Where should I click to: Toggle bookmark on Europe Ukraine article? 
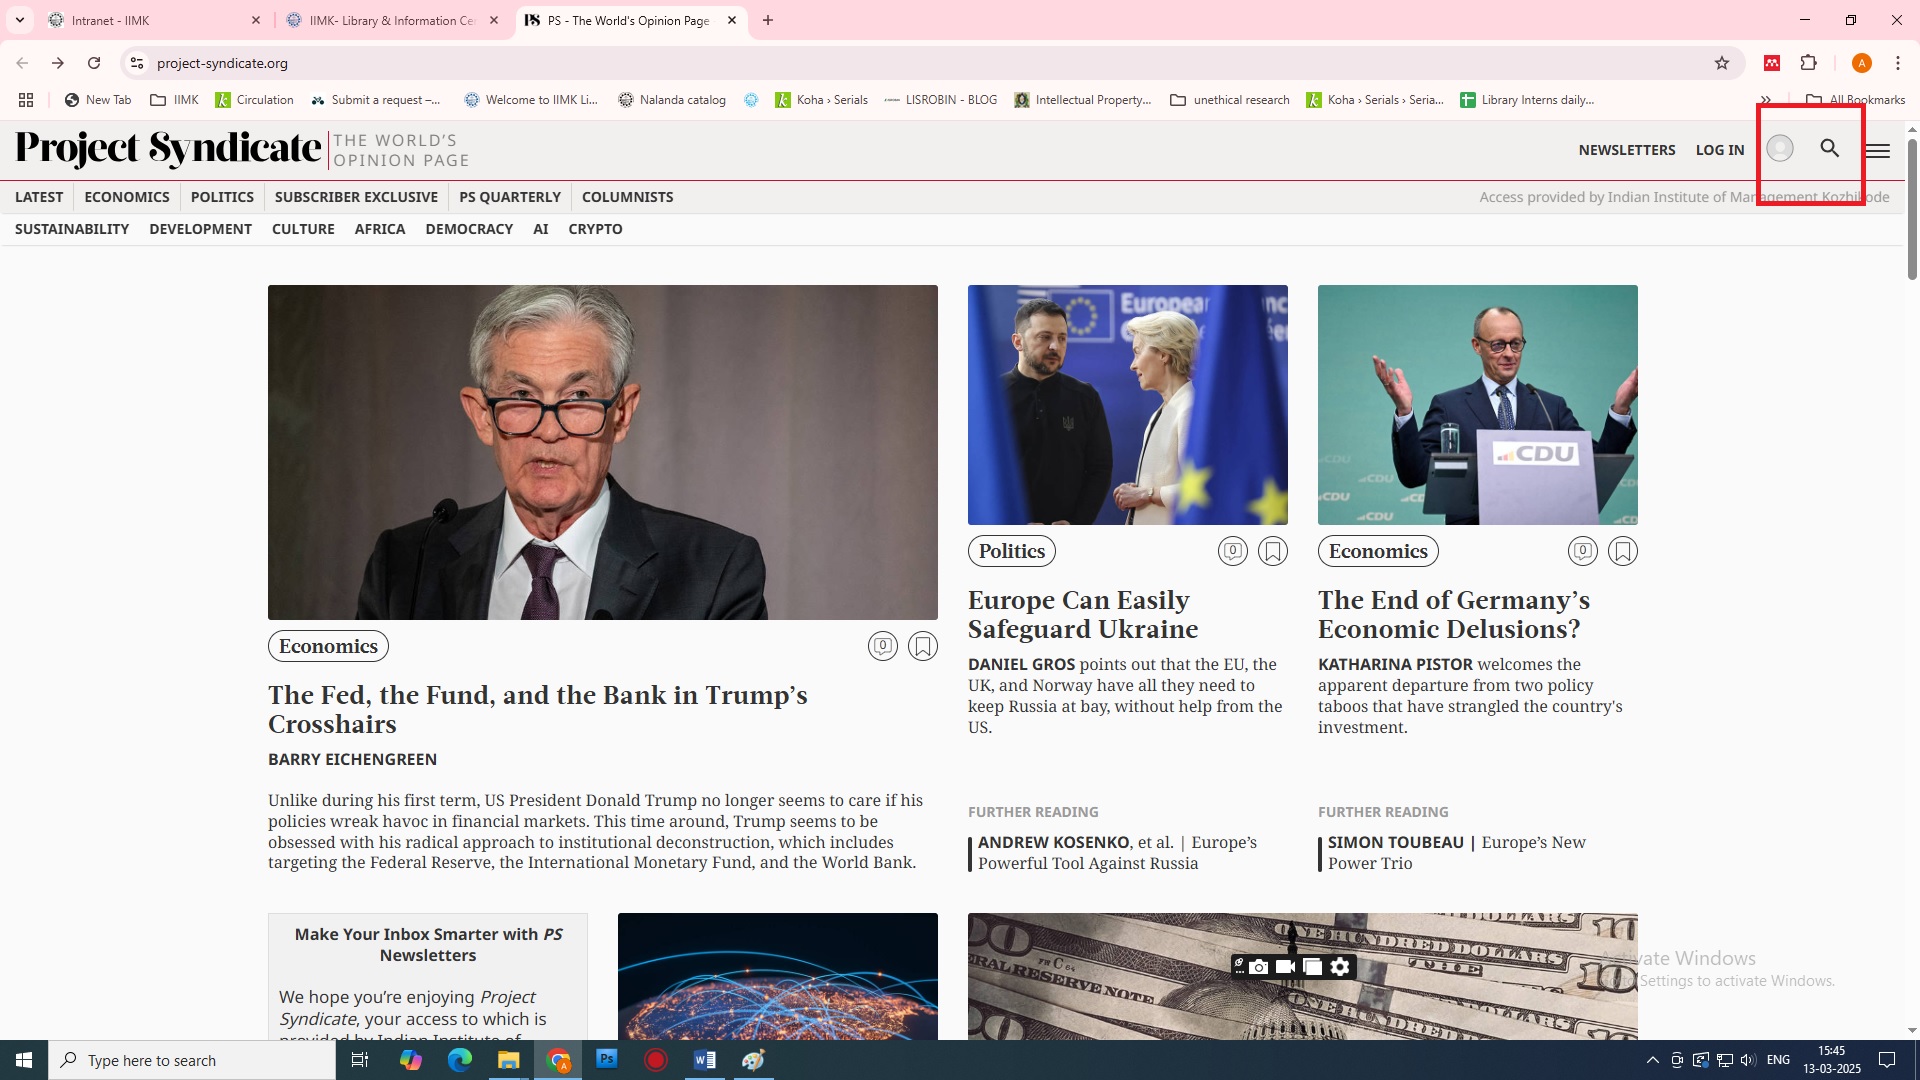(x=1272, y=551)
